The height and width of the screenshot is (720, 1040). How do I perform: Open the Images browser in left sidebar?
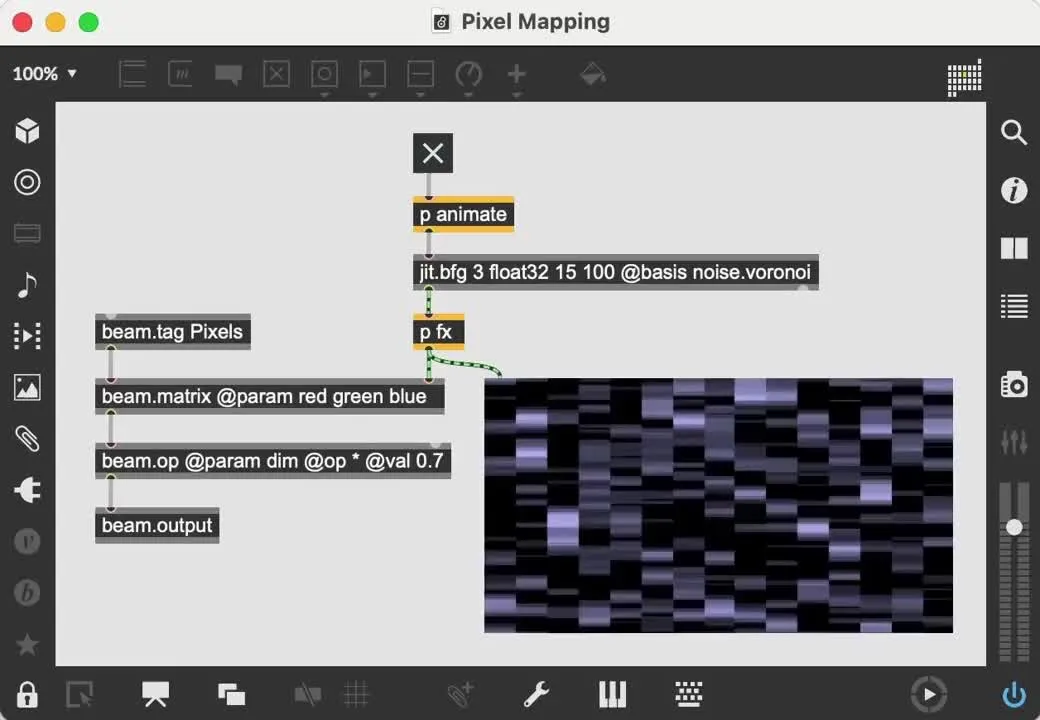click(x=27, y=387)
